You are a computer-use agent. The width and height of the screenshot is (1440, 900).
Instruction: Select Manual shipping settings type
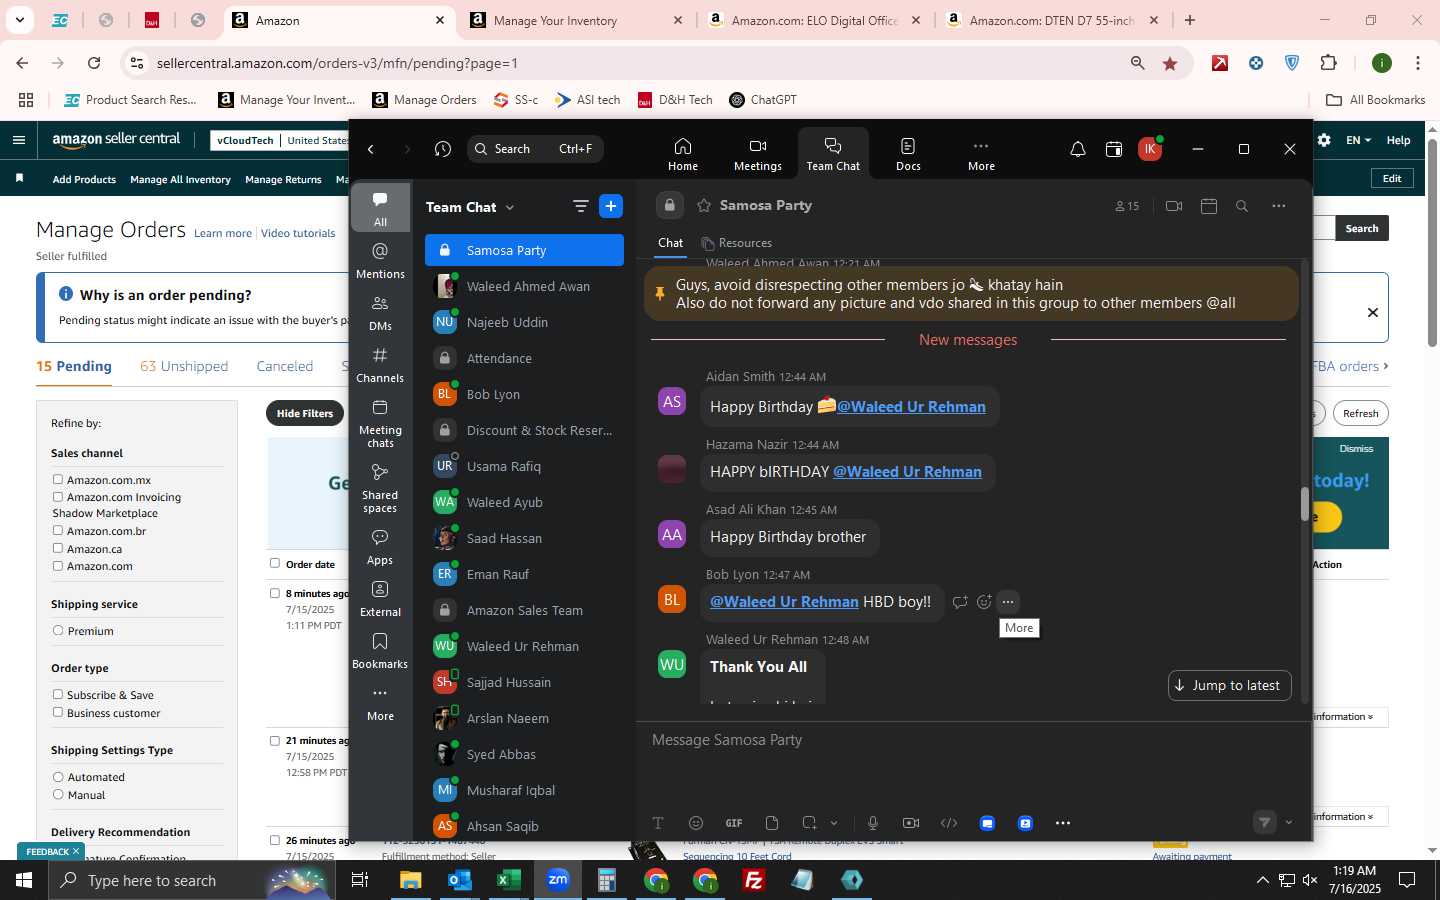pos(58,794)
